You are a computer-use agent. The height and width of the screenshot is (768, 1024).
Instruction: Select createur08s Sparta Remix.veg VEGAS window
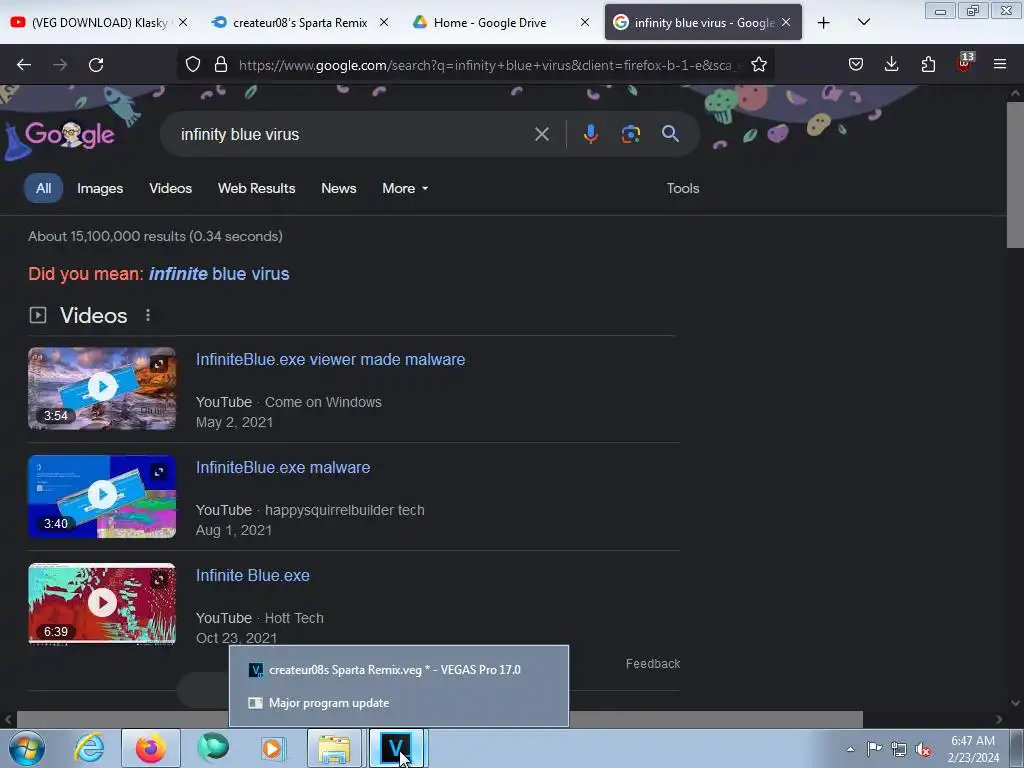[x=398, y=669]
